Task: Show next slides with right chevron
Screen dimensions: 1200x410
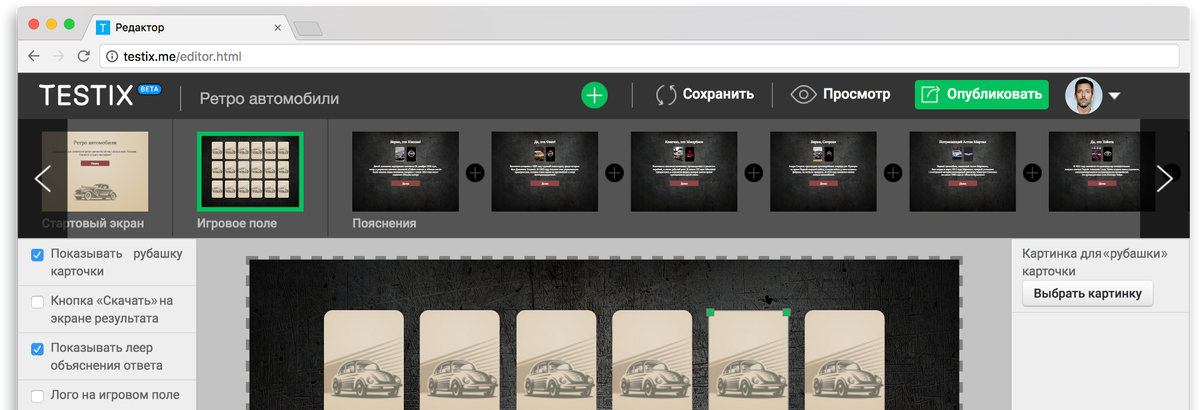Action: tap(1165, 178)
